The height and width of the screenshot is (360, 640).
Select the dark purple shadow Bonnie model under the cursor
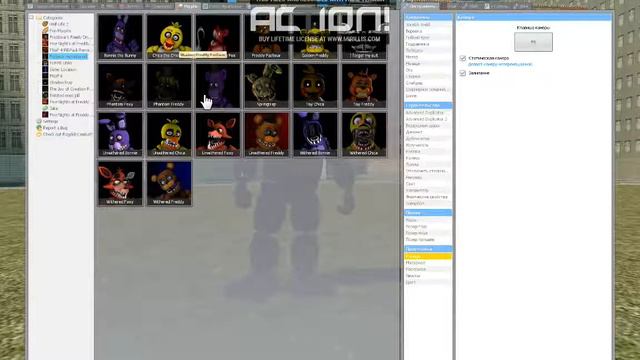click(218, 85)
